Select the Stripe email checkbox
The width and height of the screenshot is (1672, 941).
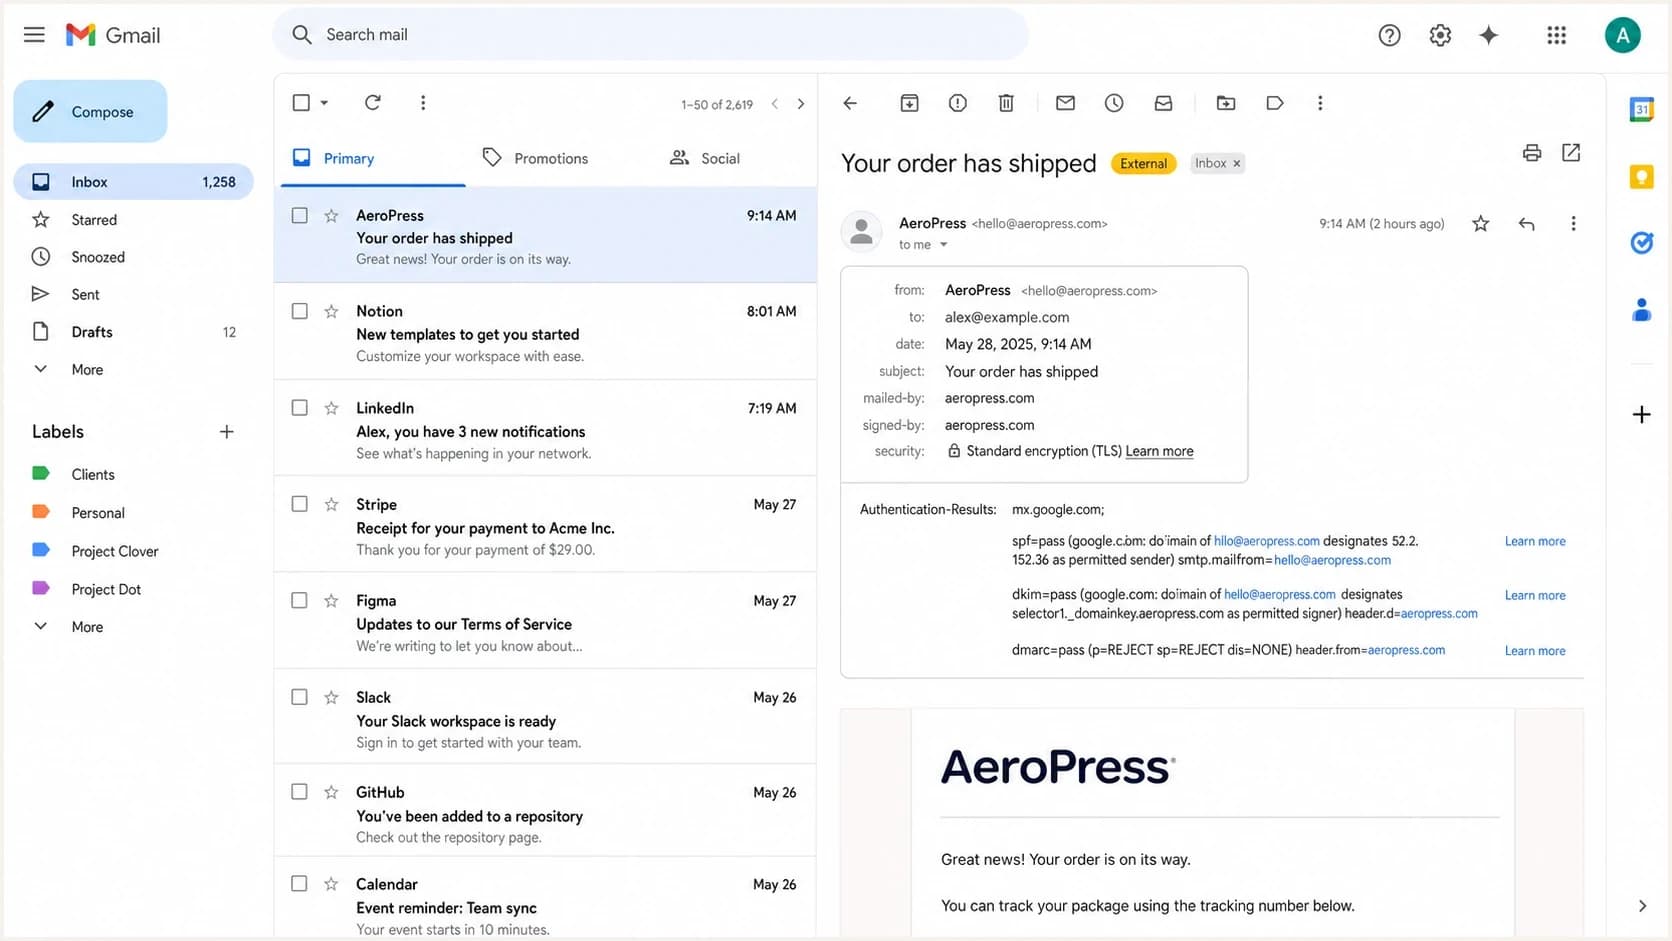click(299, 504)
